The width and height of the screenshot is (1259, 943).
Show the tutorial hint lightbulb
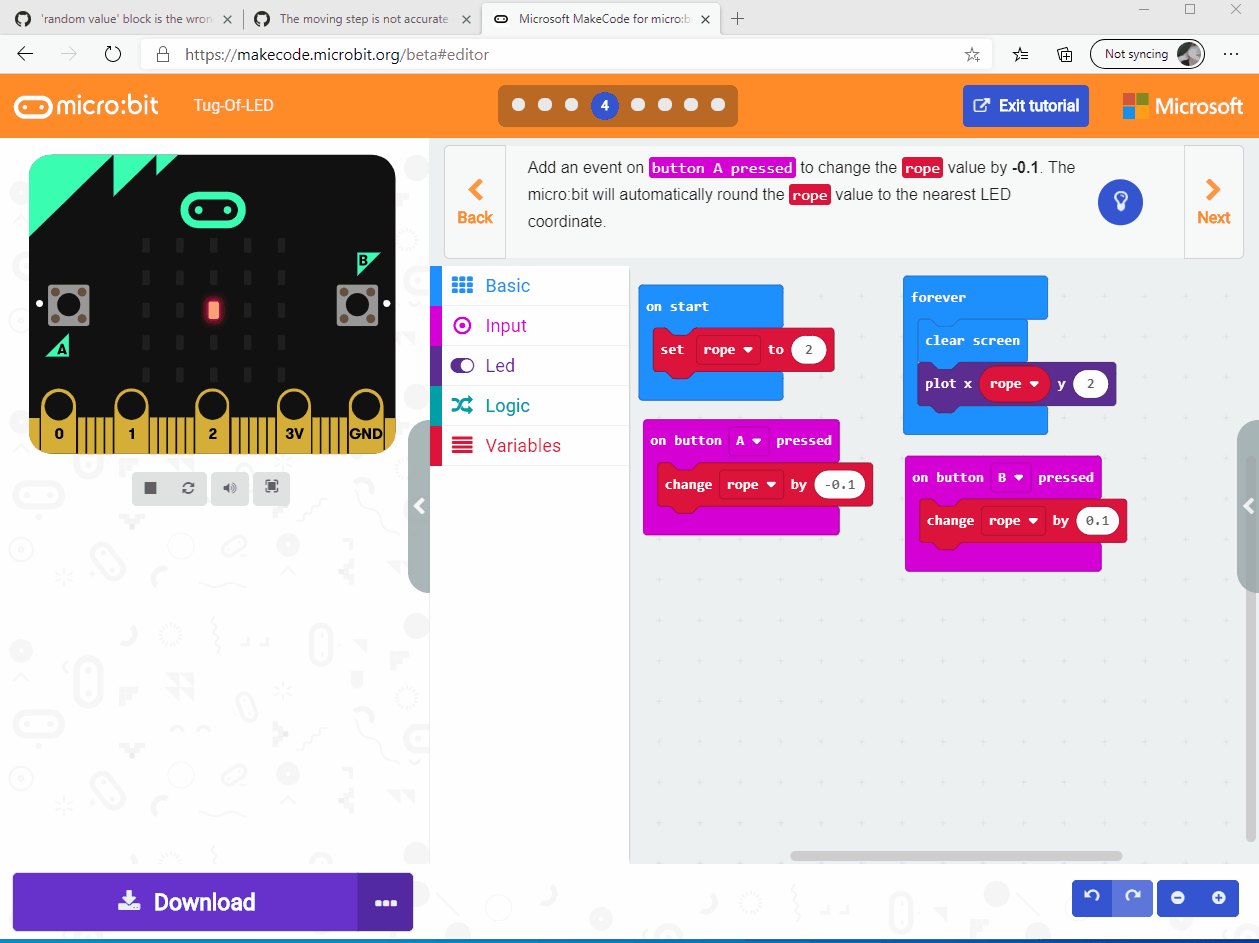point(1120,202)
